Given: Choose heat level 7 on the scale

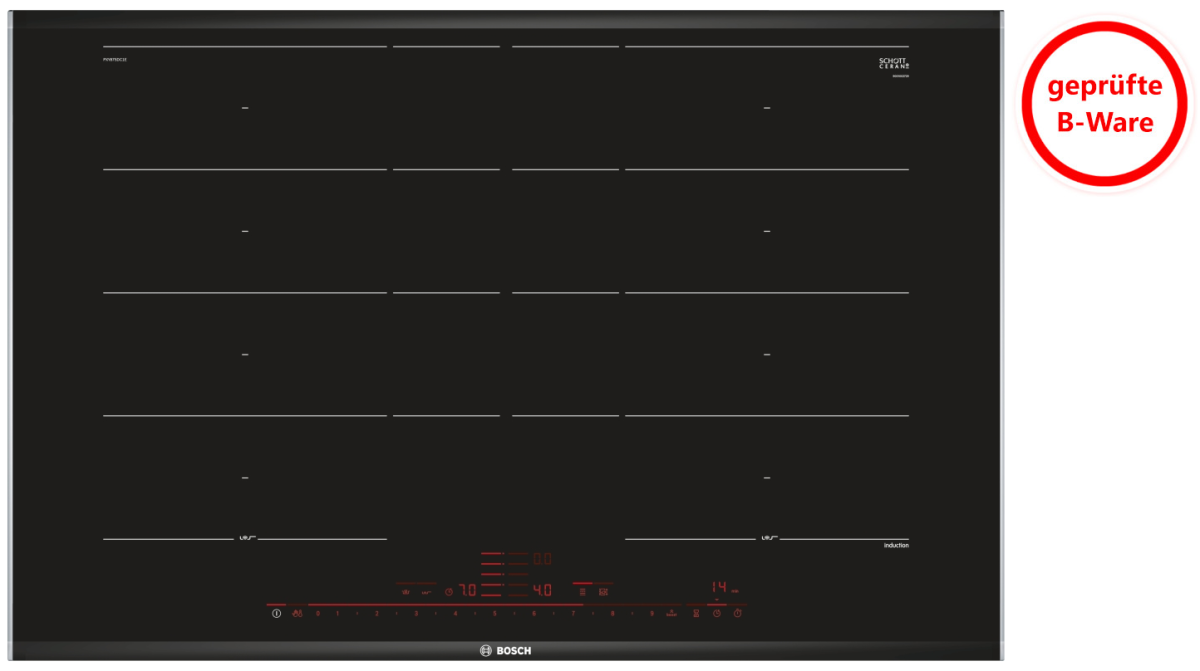Looking at the screenshot, I should click(573, 613).
